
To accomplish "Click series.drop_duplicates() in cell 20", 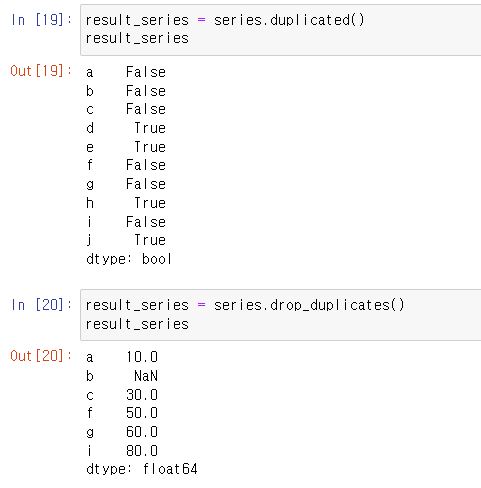I will point(309,305).
